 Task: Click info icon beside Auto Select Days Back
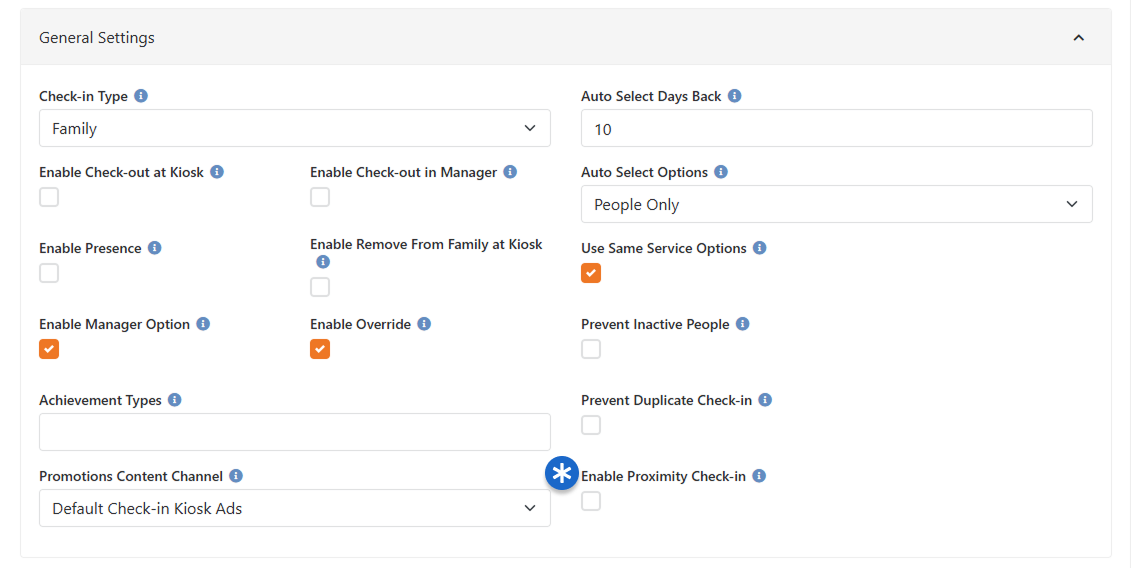(x=734, y=96)
